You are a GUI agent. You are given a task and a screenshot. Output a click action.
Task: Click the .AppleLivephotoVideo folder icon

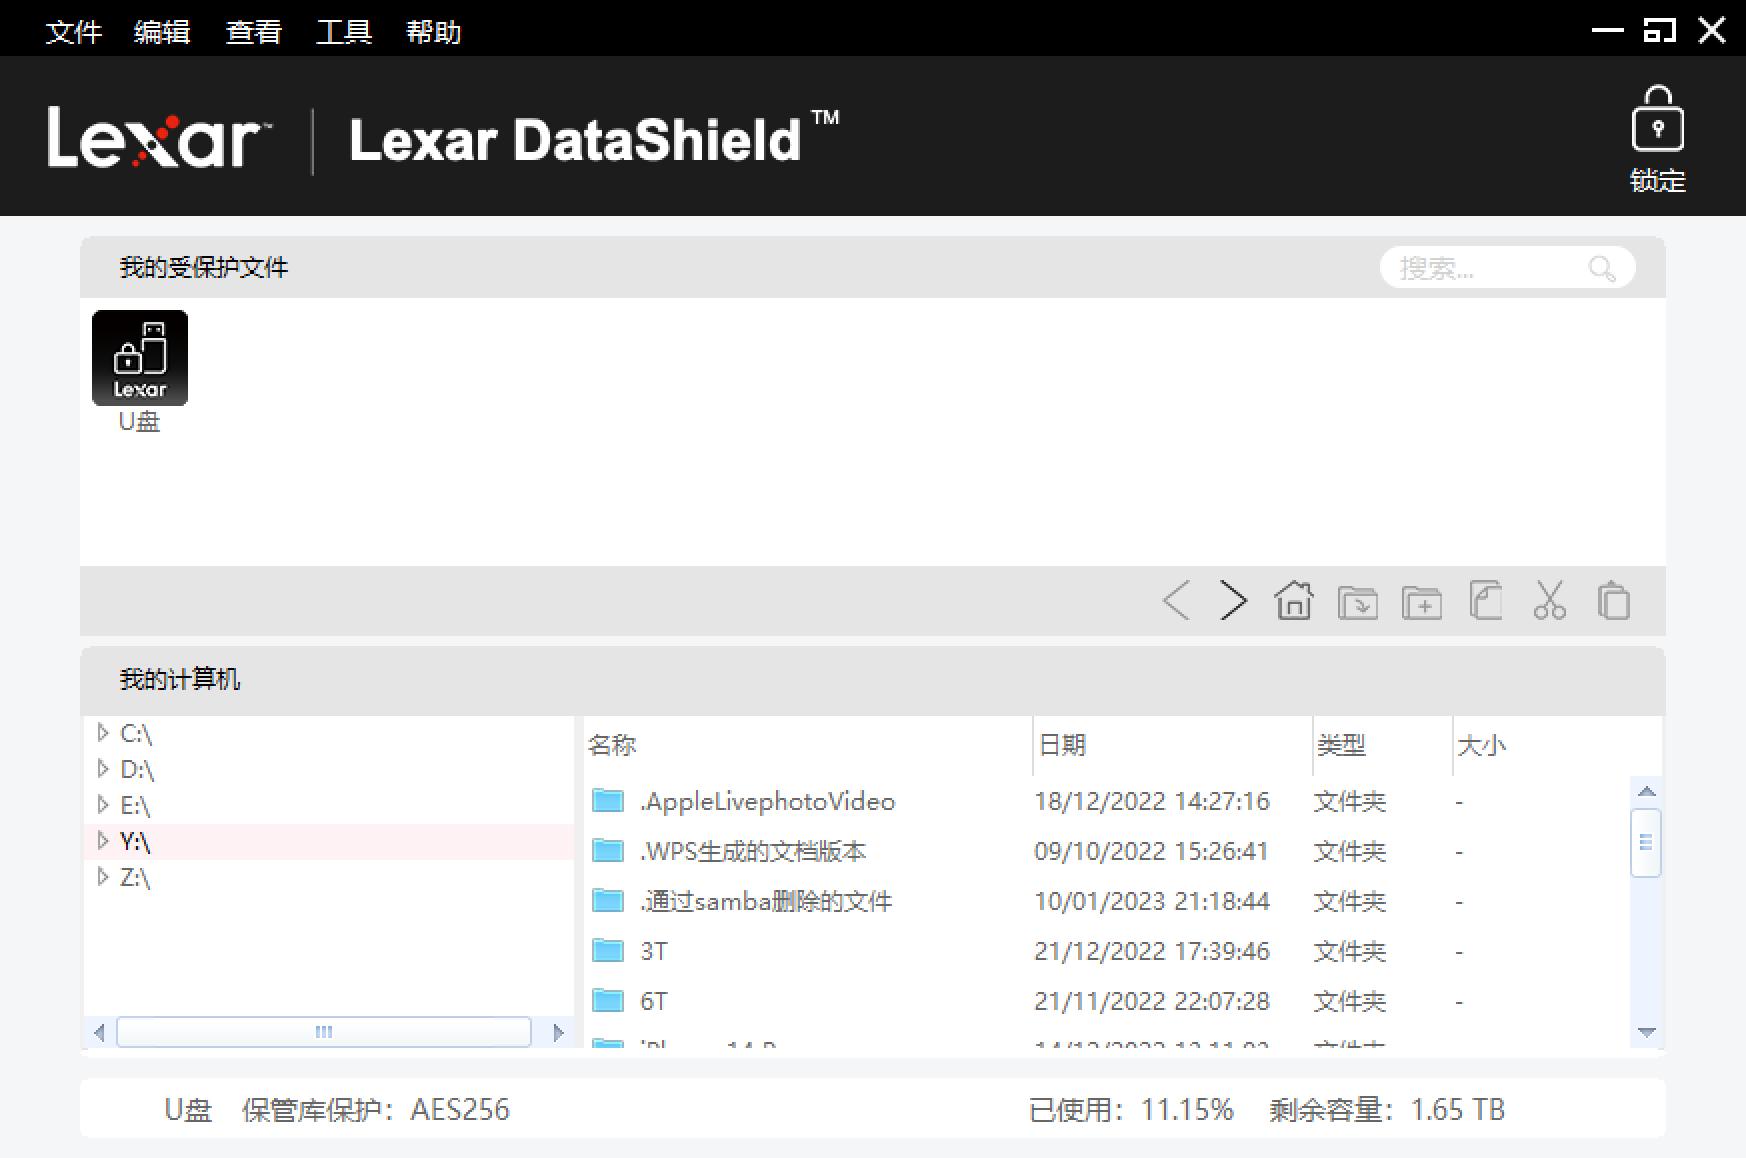coord(608,800)
